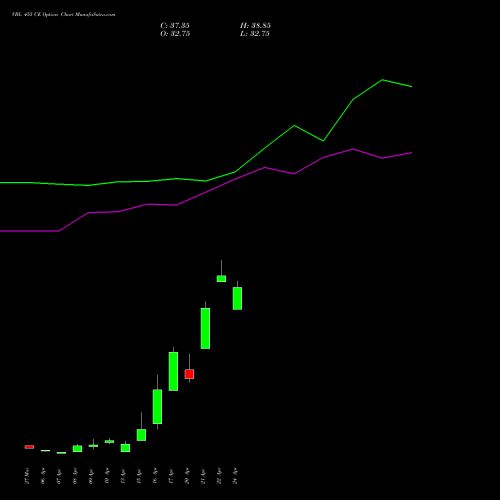Select the 21 Apr date label
500x500 pixels.
click(x=203, y=476)
